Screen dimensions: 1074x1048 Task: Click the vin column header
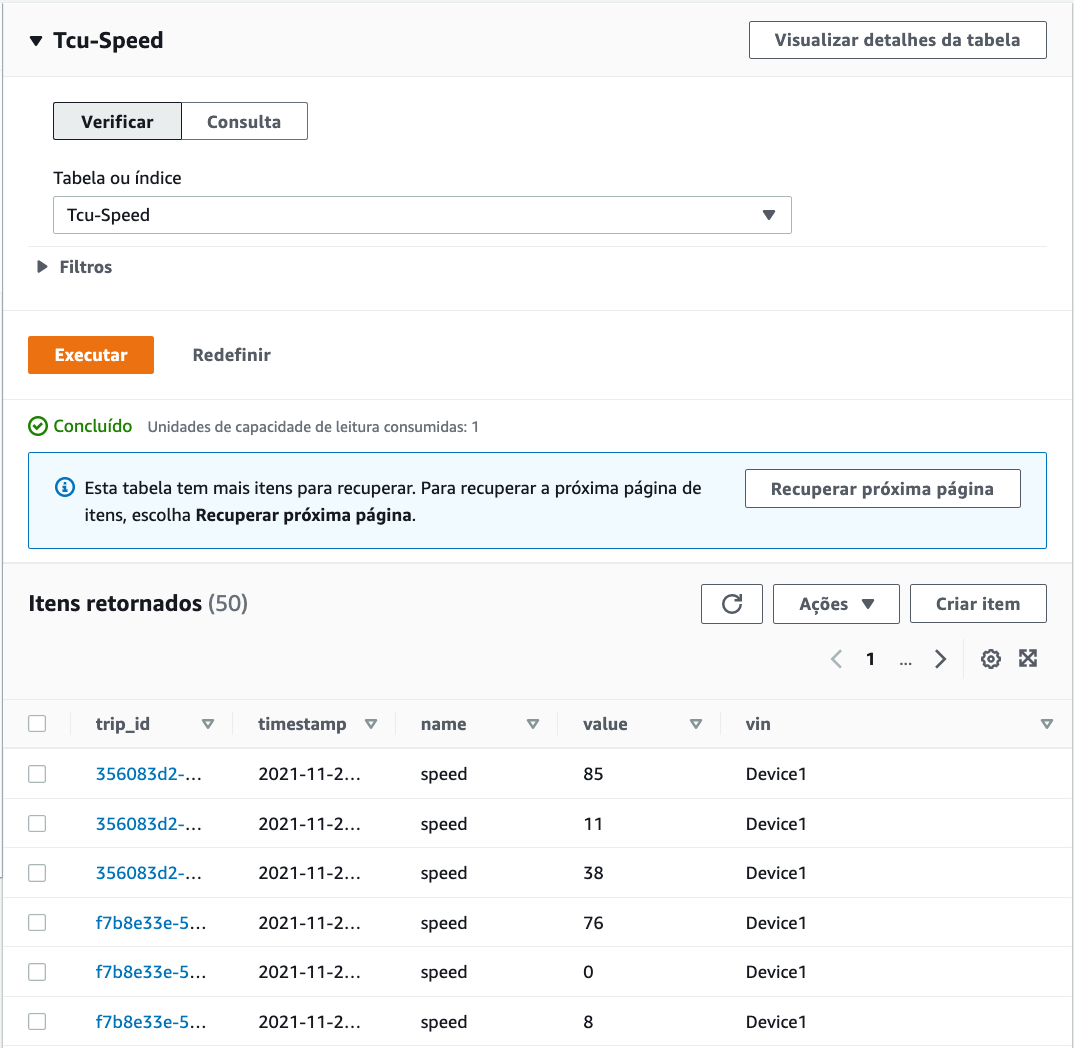click(758, 724)
